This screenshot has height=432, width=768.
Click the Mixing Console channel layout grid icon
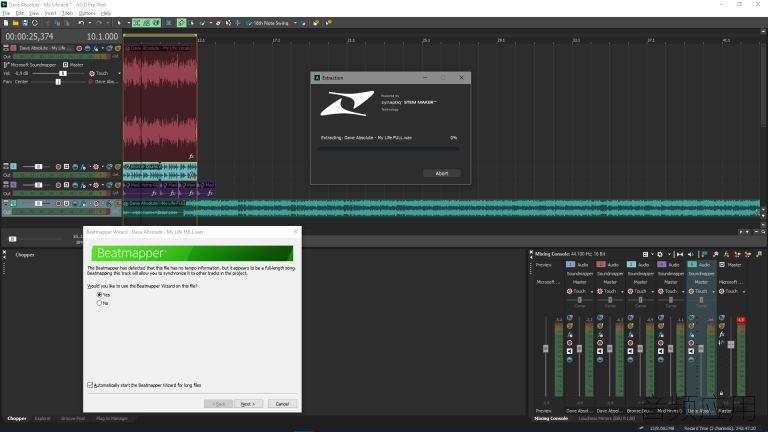[646, 254]
